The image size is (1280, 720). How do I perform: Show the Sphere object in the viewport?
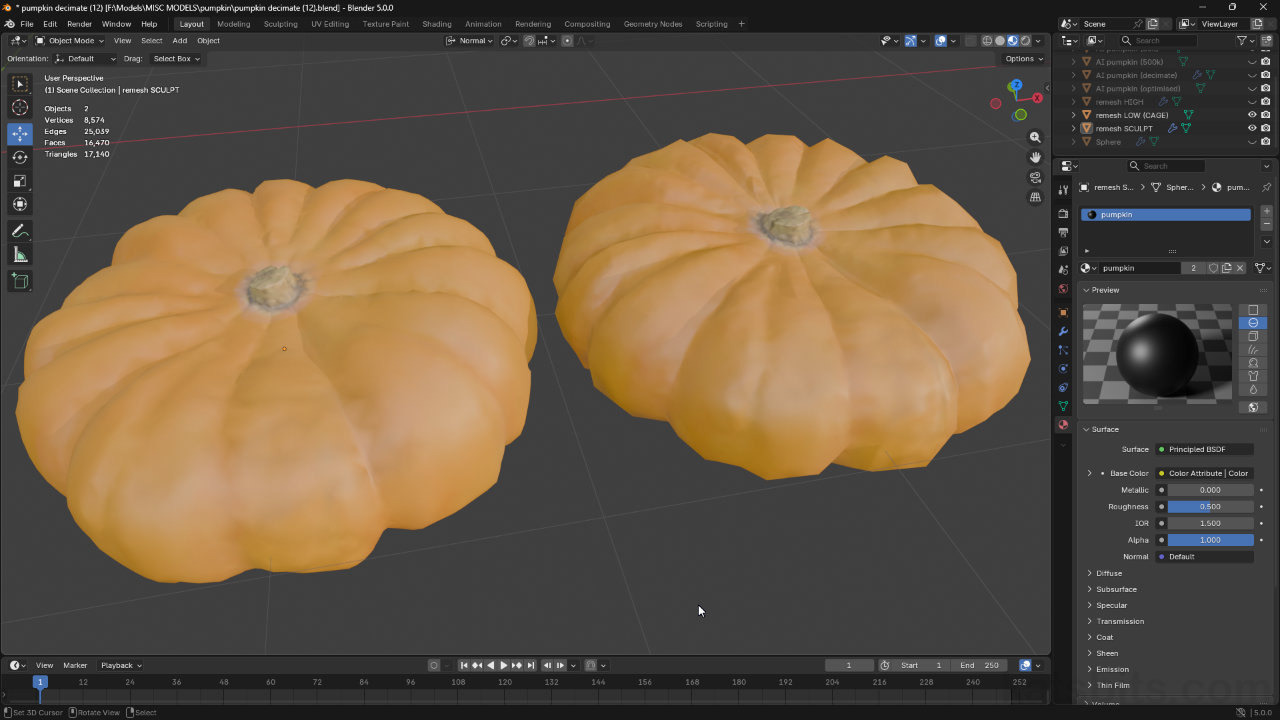1253,141
